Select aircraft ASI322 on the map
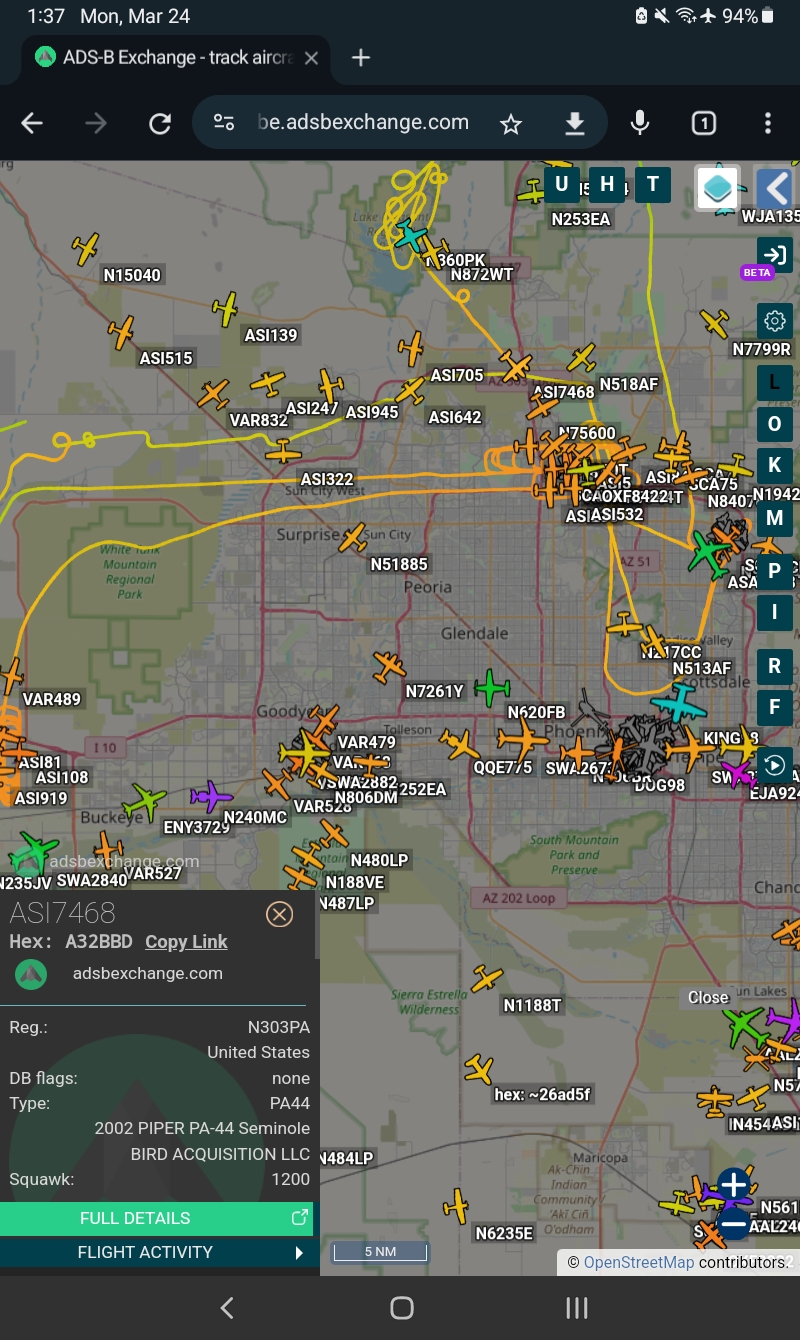800x1340 pixels. (x=284, y=452)
